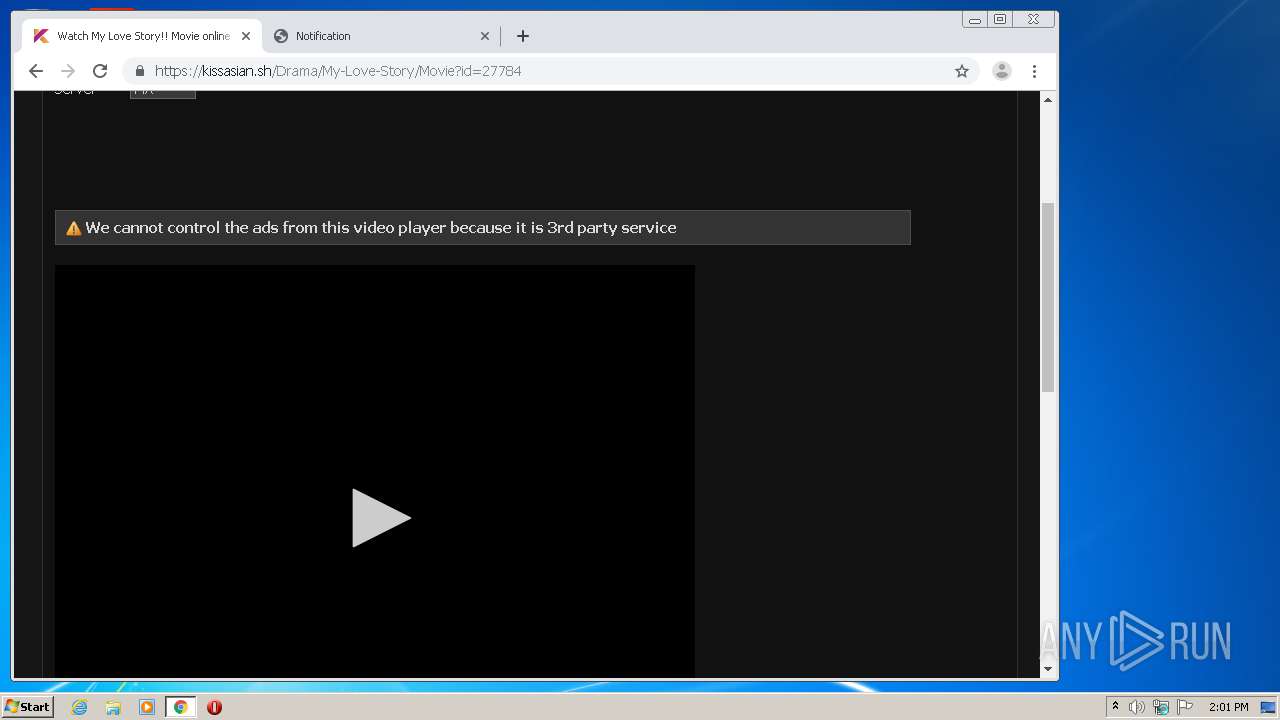Play the video with the play button
This screenshot has width=1280, height=720.
pos(381,518)
